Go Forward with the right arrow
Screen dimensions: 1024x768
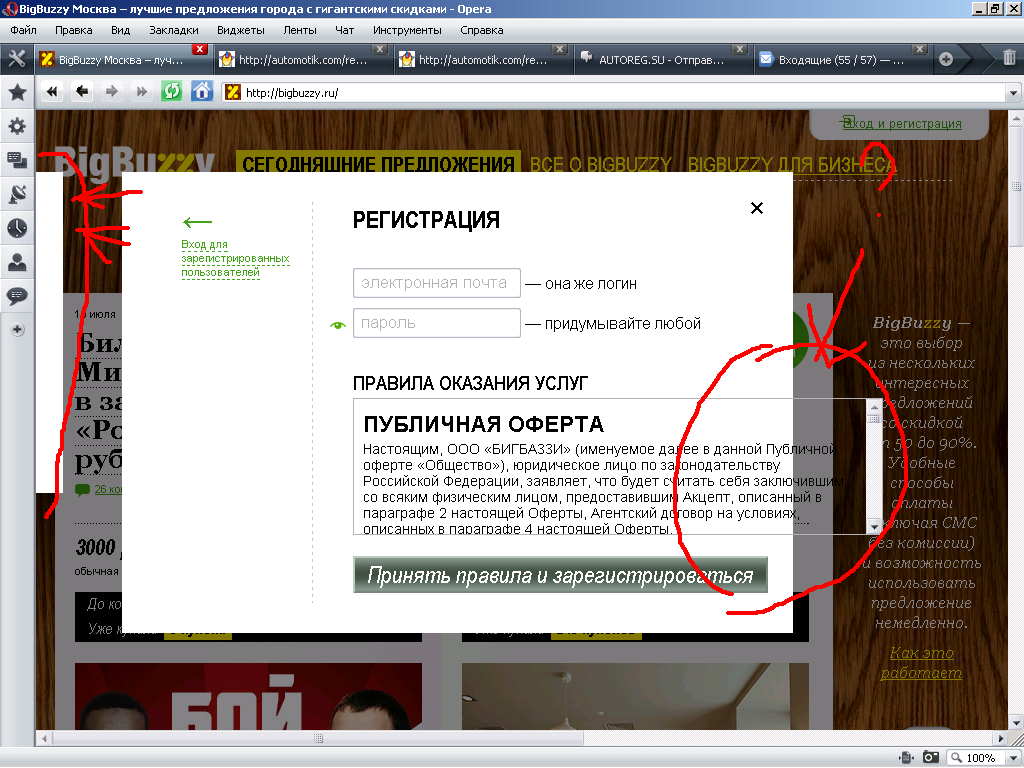(112, 92)
